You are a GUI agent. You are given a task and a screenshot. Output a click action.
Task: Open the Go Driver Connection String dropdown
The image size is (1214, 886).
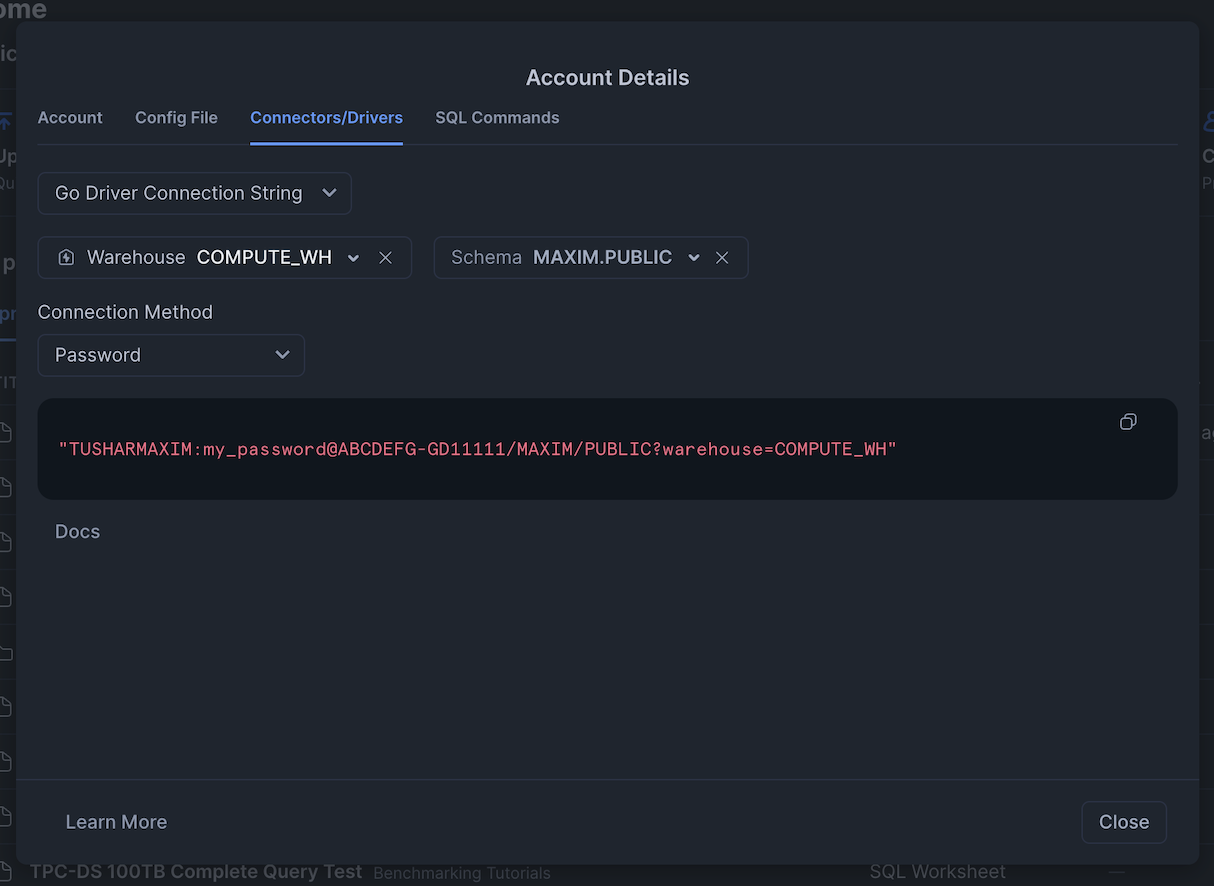tap(195, 193)
